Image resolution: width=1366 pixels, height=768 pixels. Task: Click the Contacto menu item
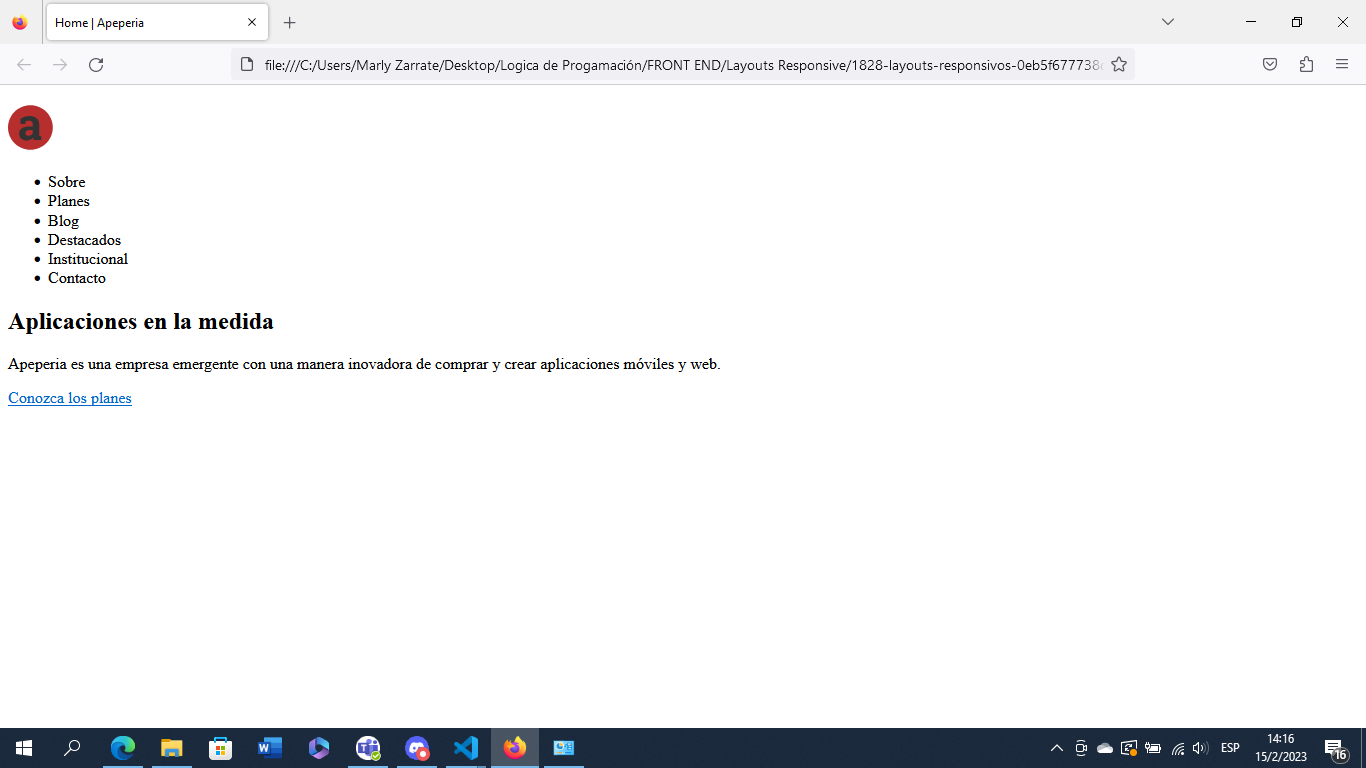77,277
